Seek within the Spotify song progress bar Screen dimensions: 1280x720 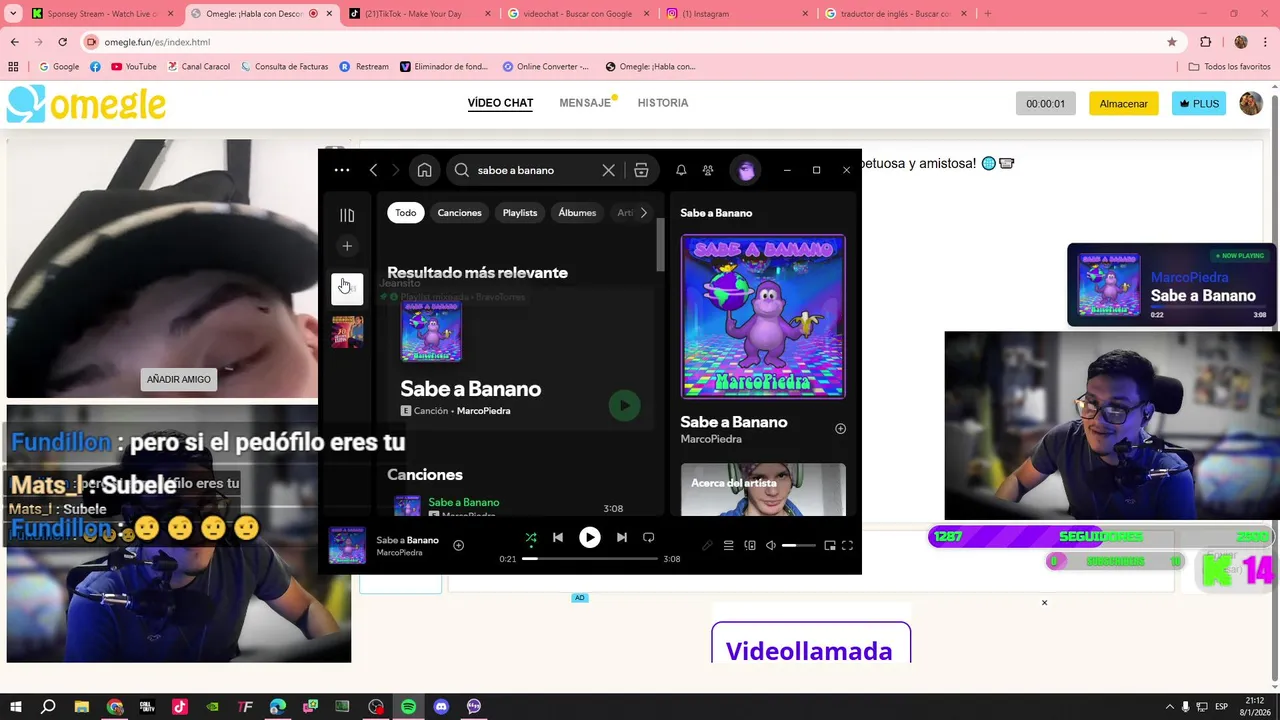point(590,559)
